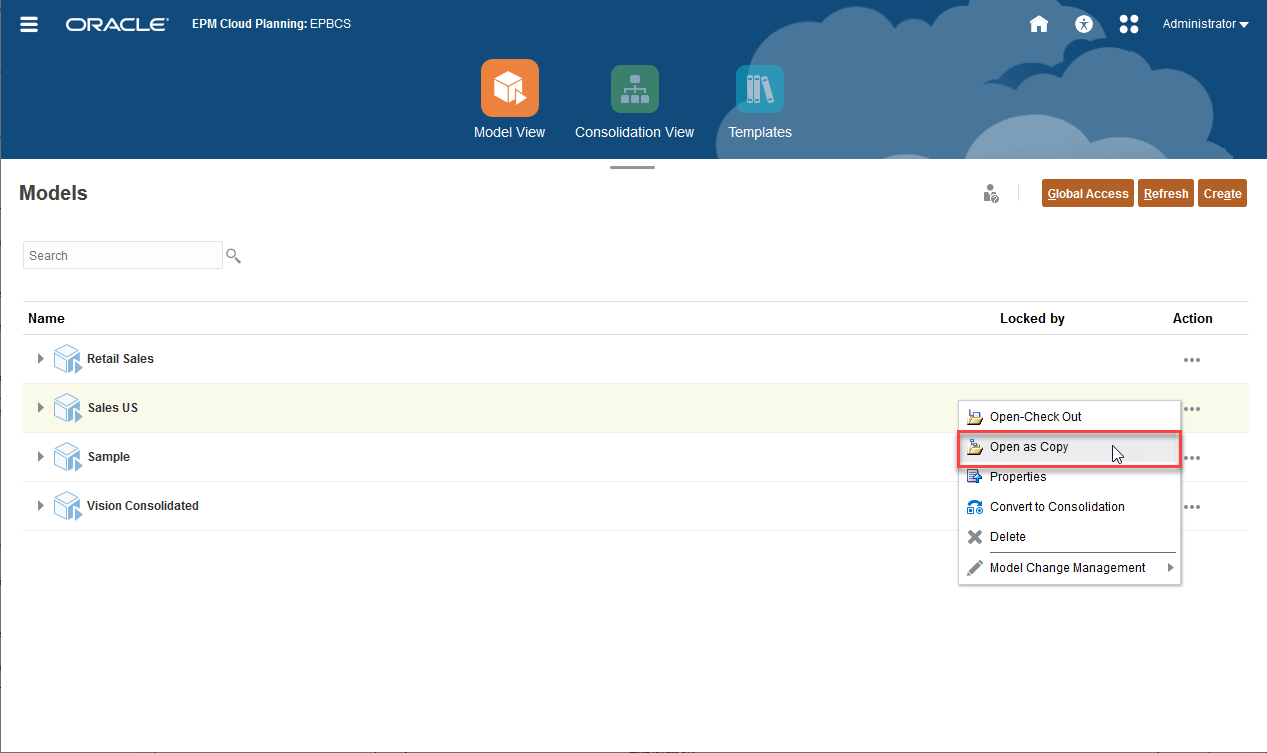Click the Sample model cube icon
This screenshot has height=753, width=1267.
coord(67,456)
